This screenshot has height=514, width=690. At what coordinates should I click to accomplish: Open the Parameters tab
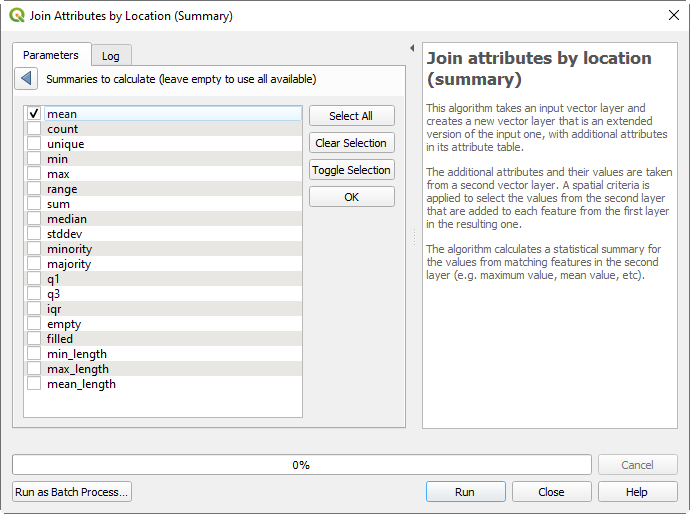click(51, 55)
